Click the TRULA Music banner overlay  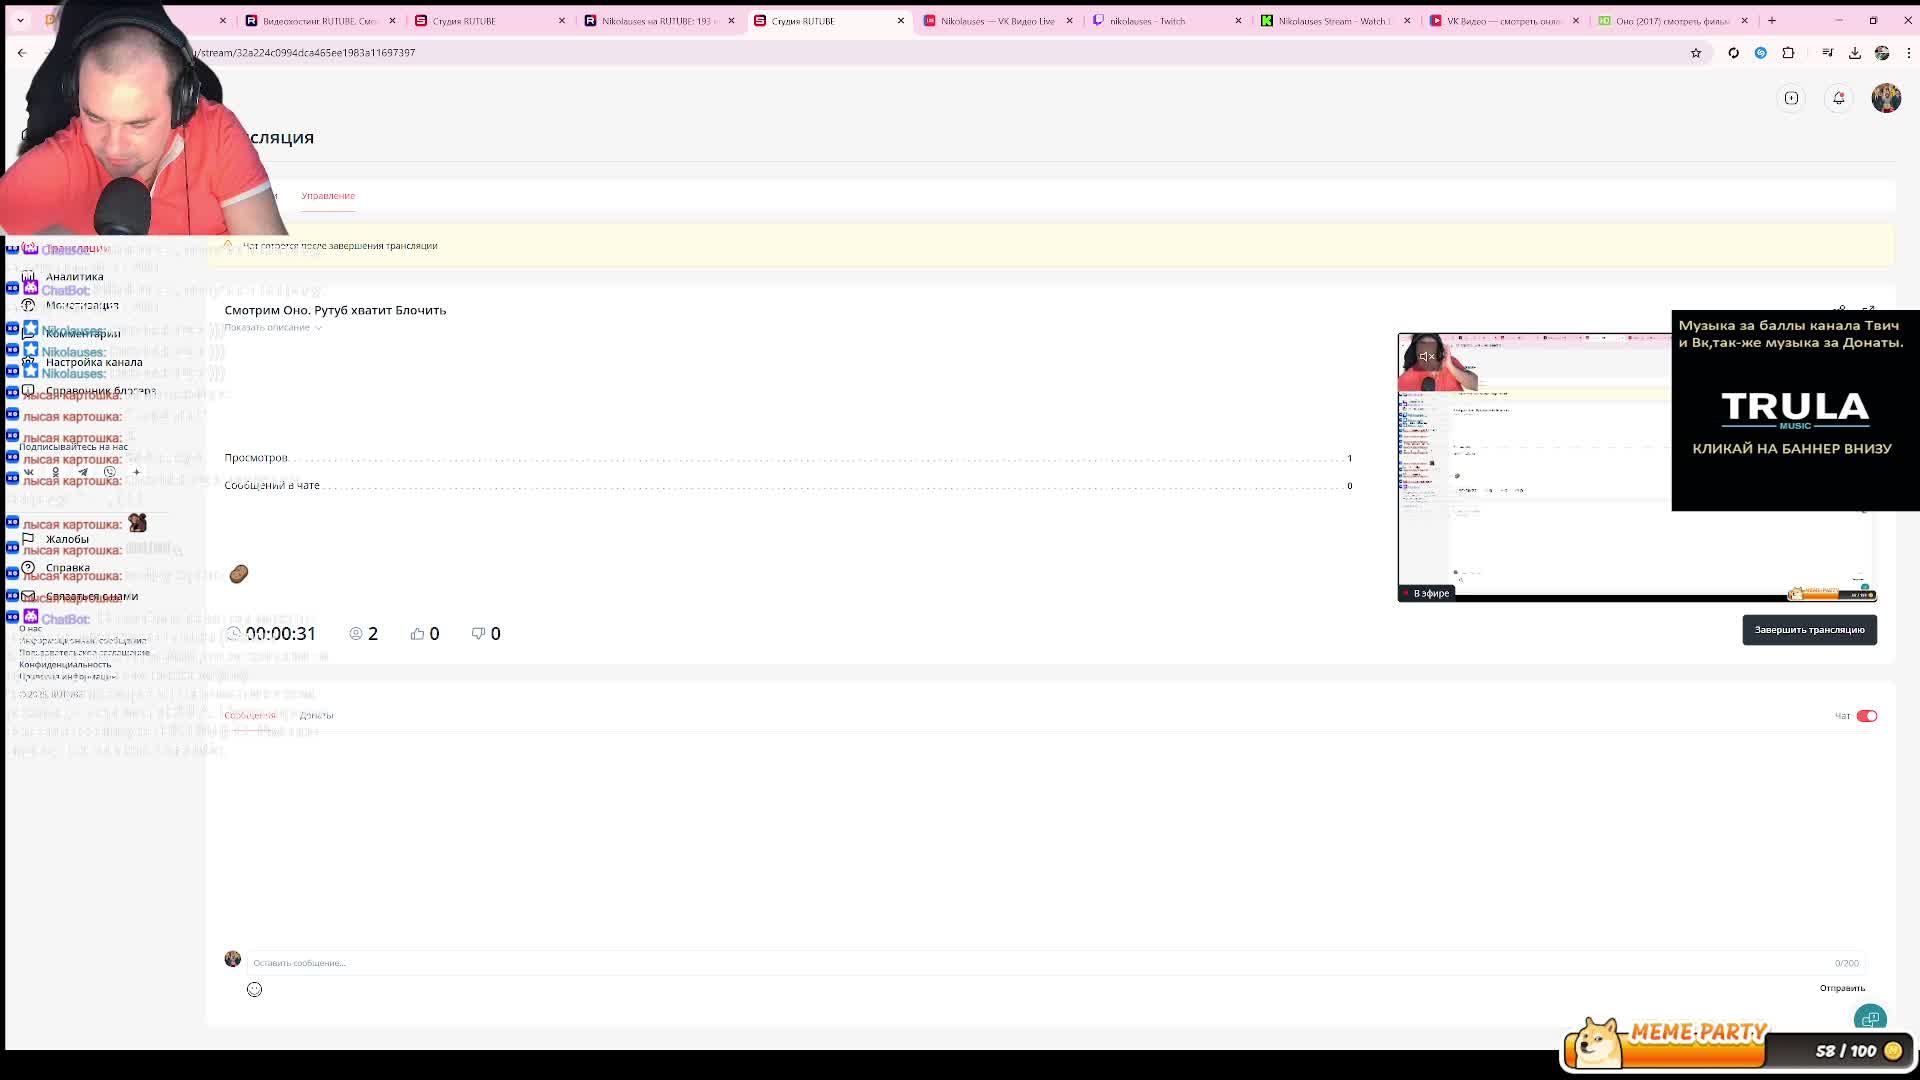1795,410
